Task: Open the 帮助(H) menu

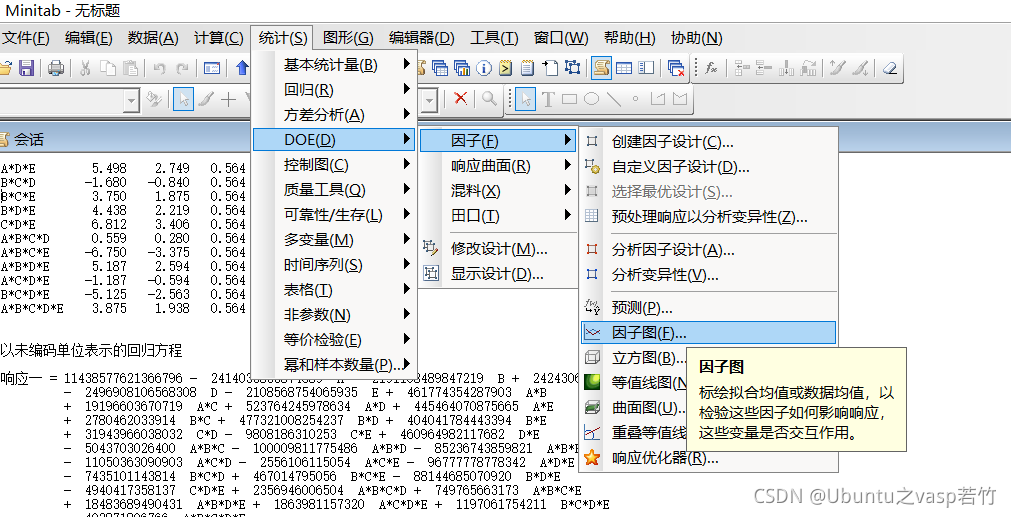Action: click(629, 38)
